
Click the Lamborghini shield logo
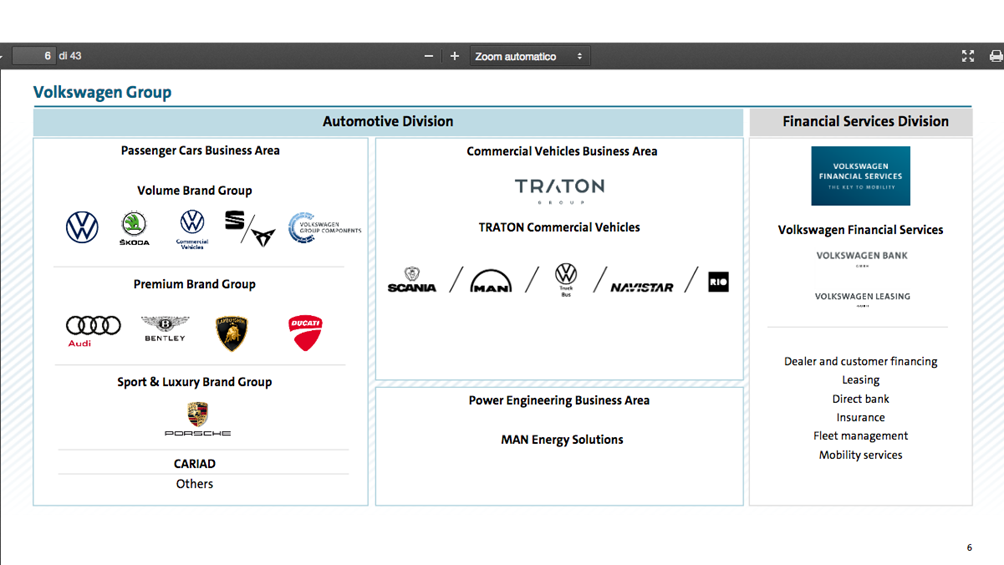[x=232, y=333]
